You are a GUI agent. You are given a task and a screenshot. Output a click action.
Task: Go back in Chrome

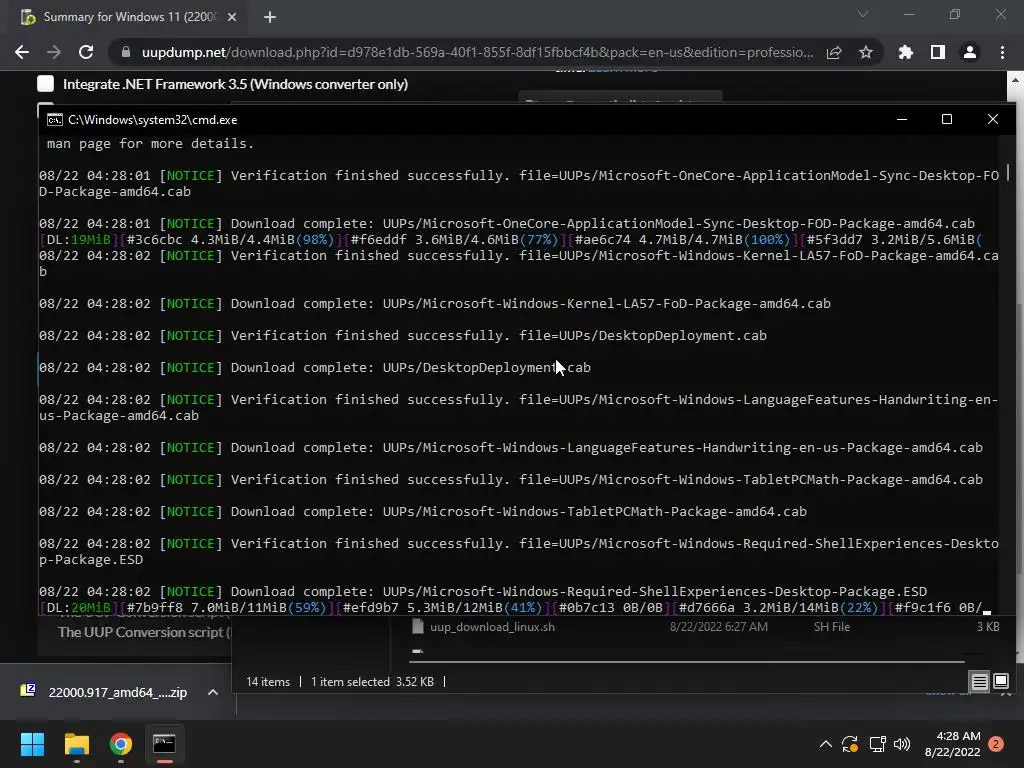(22, 52)
